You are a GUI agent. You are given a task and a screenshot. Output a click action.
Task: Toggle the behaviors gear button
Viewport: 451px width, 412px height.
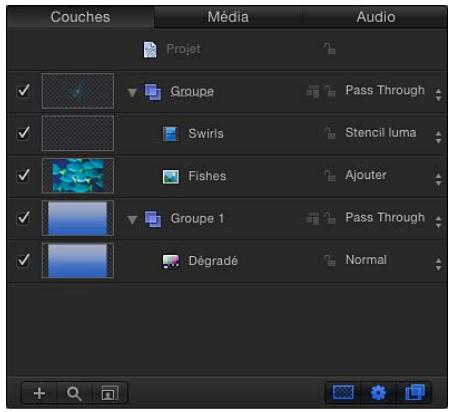click(378, 392)
